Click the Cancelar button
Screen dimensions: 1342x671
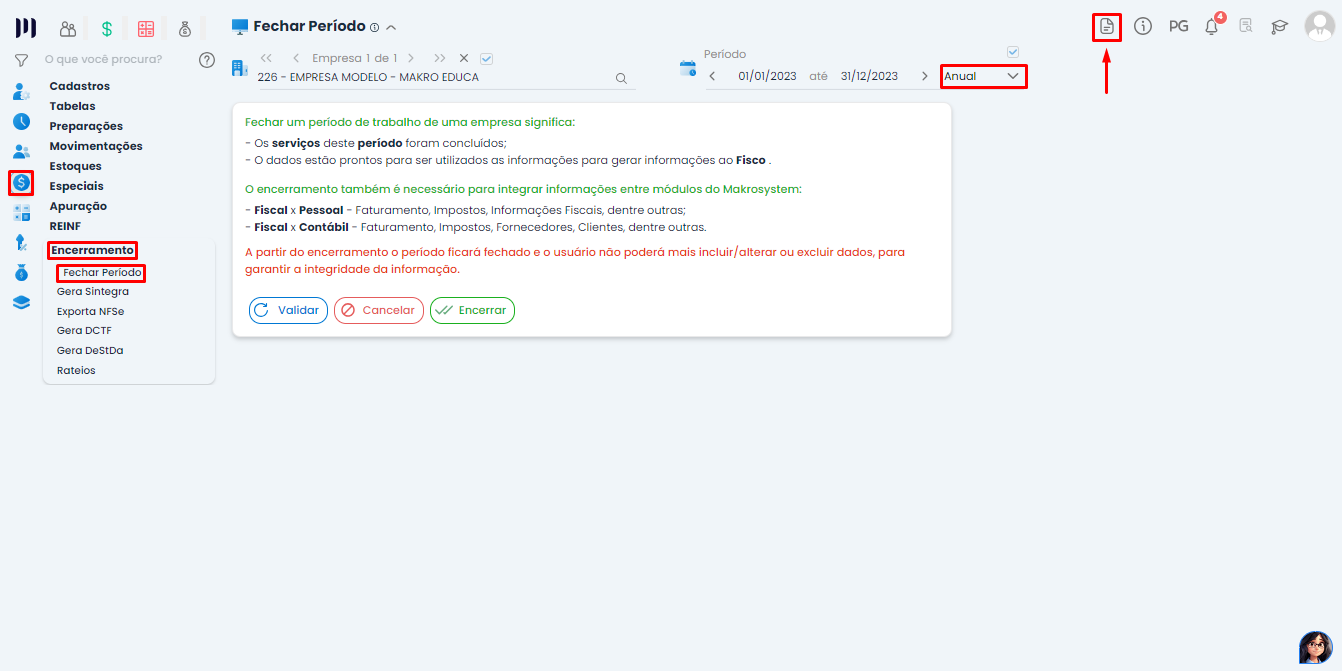pyautogui.click(x=378, y=310)
